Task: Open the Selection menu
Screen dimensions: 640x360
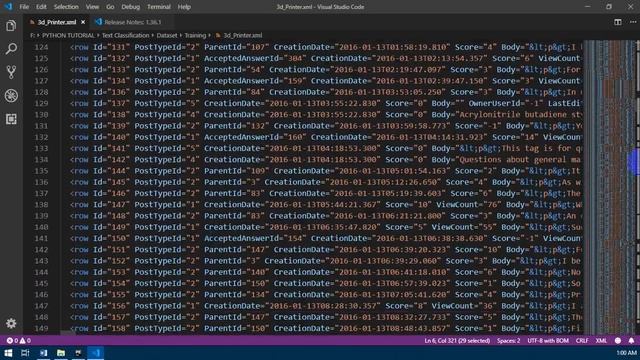Action: pyautogui.click(x=66, y=7)
